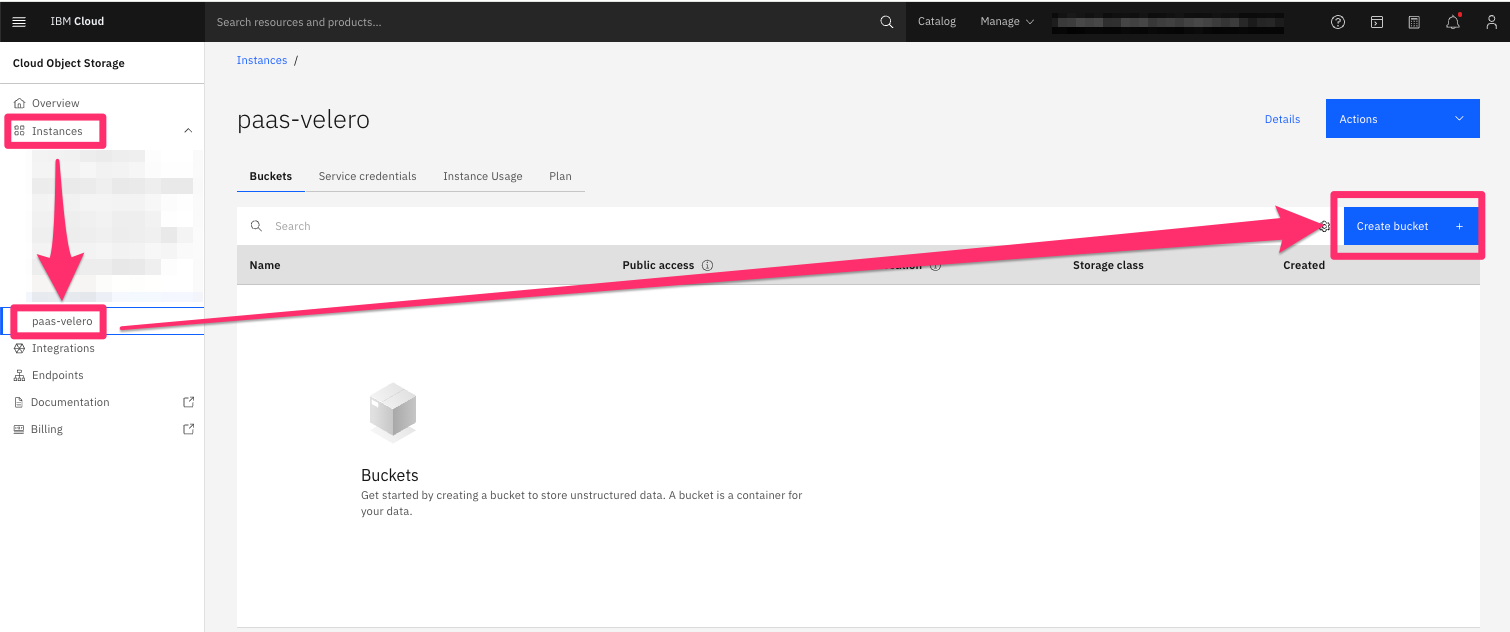The height and width of the screenshot is (632, 1510).
Task: Open the Actions dropdown button
Action: 1402,119
